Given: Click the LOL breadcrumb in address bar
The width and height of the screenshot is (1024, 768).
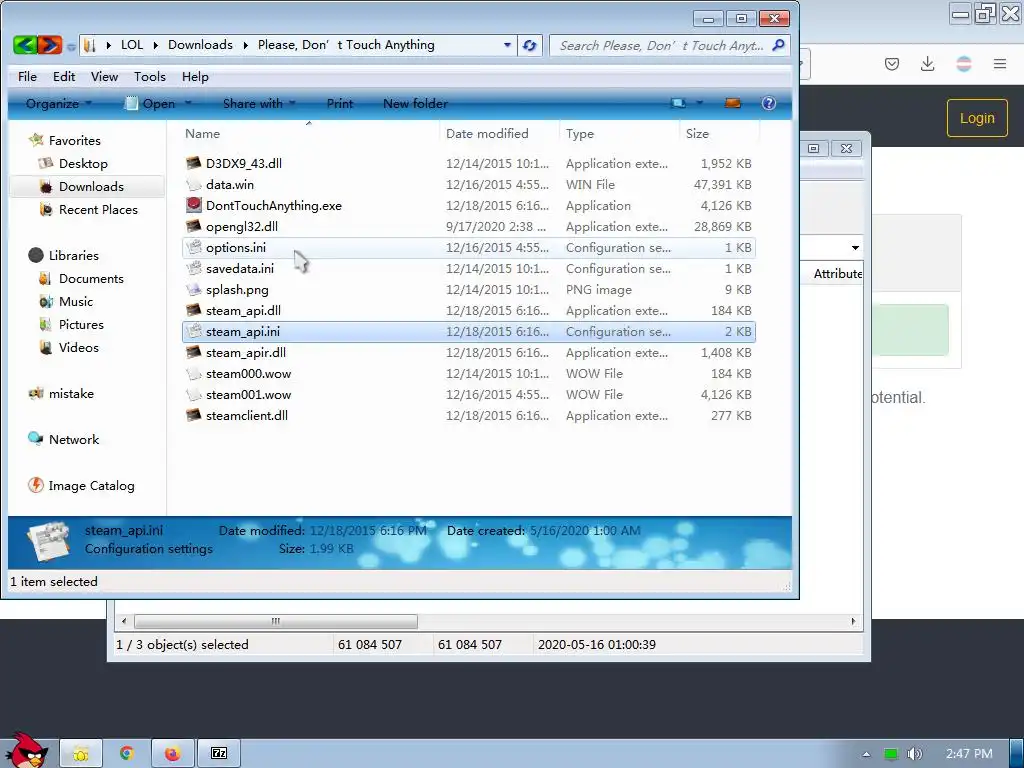Looking at the screenshot, I should point(132,45).
